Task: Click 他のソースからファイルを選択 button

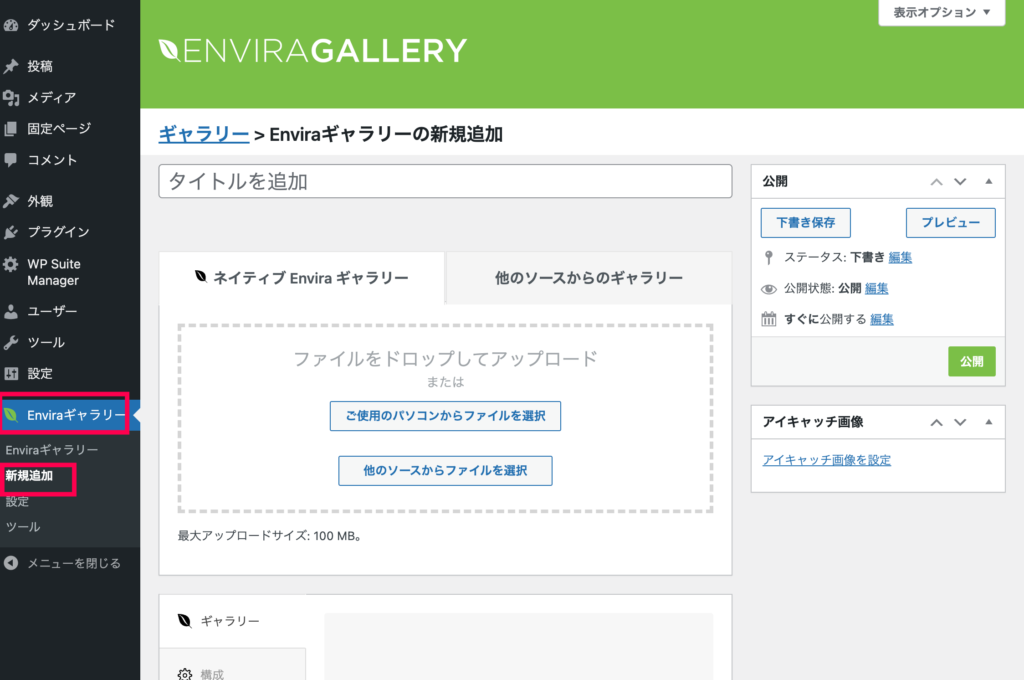Action: point(445,471)
